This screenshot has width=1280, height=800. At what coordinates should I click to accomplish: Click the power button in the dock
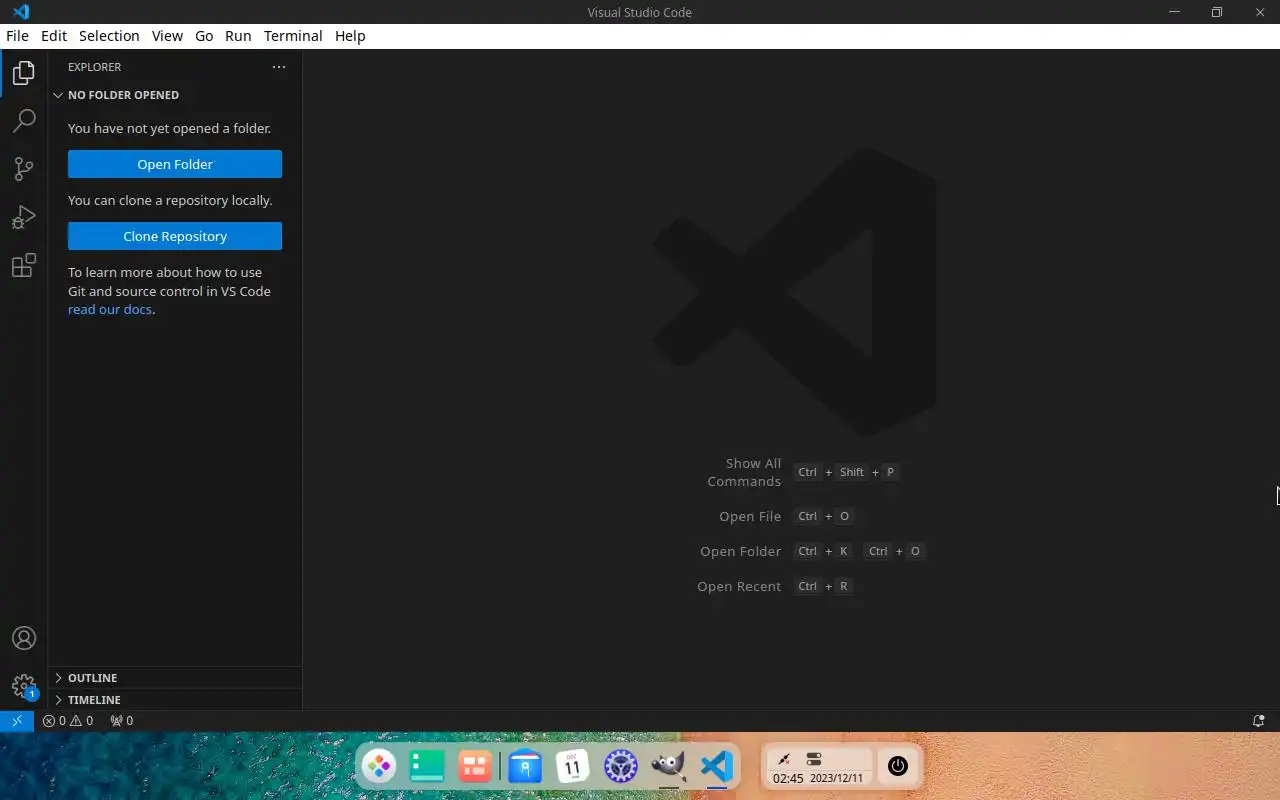[x=898, y=766]
